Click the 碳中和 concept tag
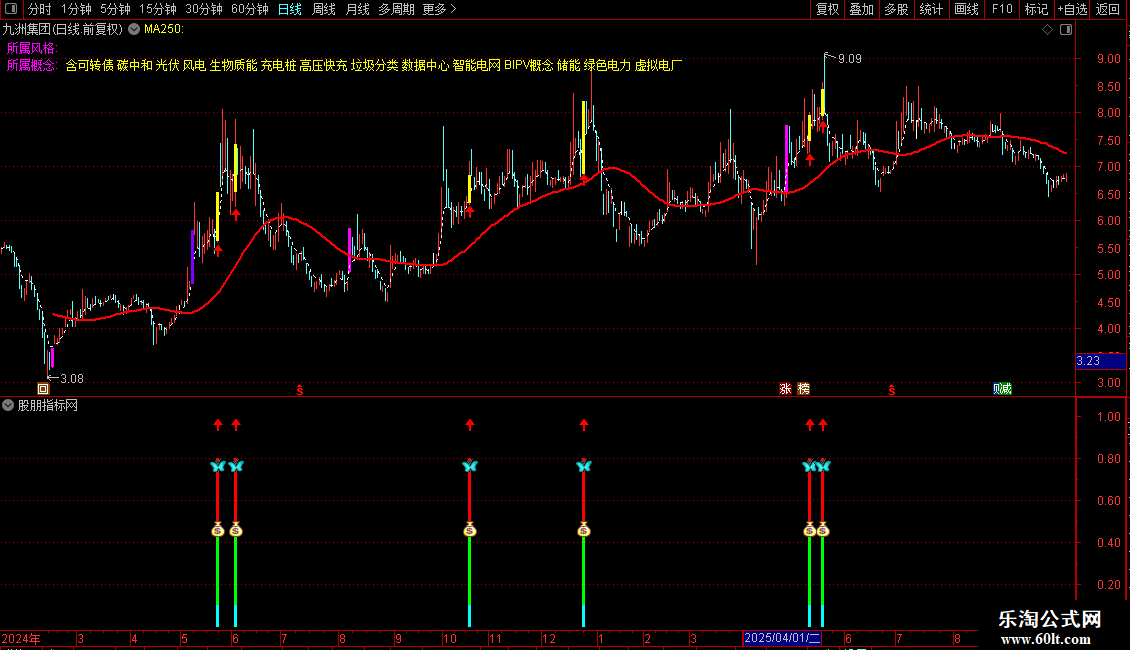The width and height of the screenshot is (1130, 650). click(135, 66)
